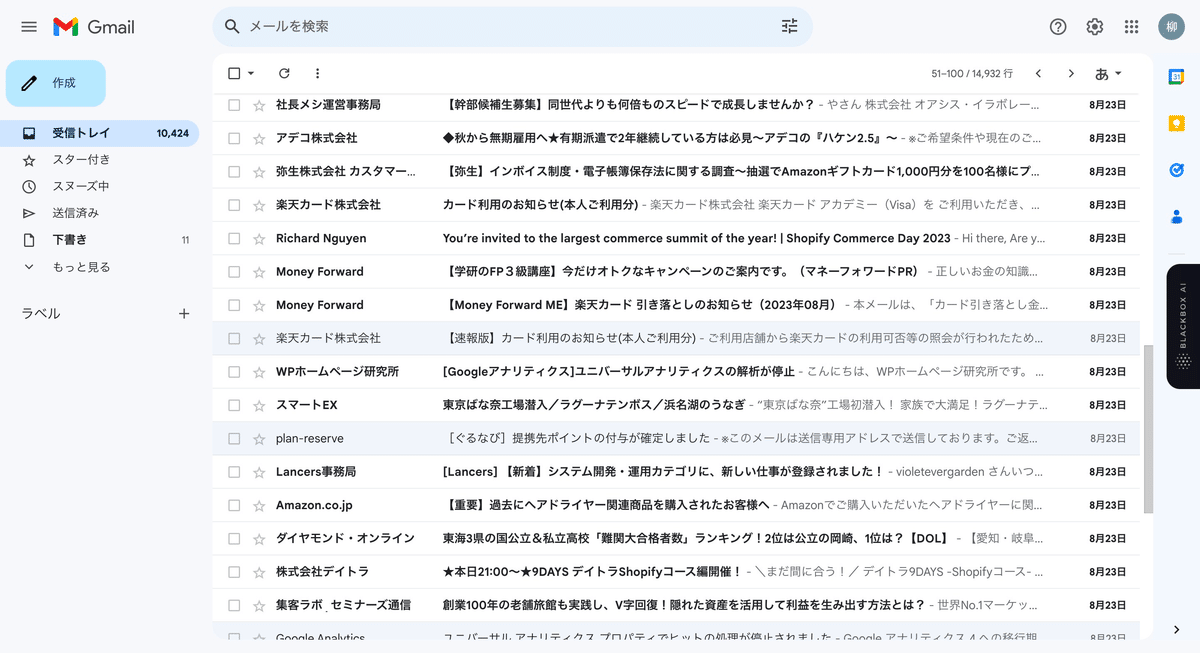Open Contacts side panel
This screenshot has height=653, width=1200.
tap(1177, 216)
